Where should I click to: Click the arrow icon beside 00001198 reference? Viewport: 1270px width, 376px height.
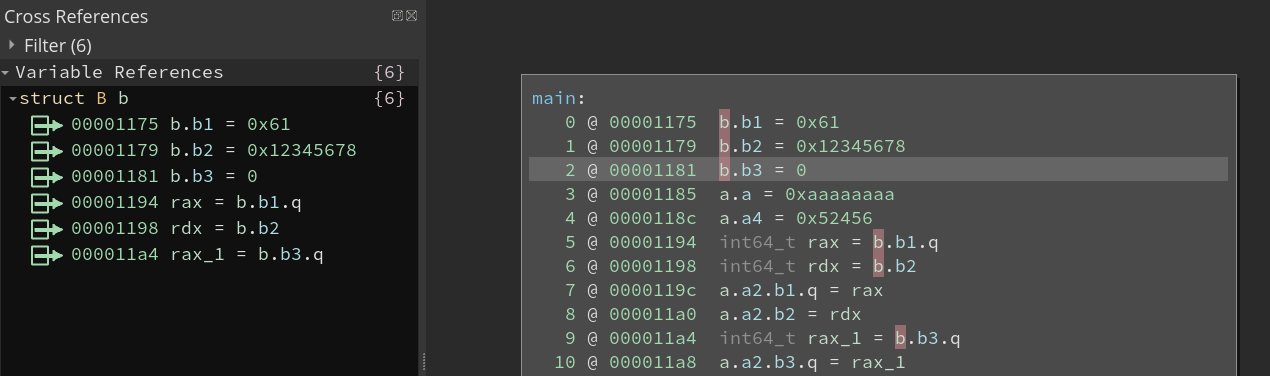47,229
